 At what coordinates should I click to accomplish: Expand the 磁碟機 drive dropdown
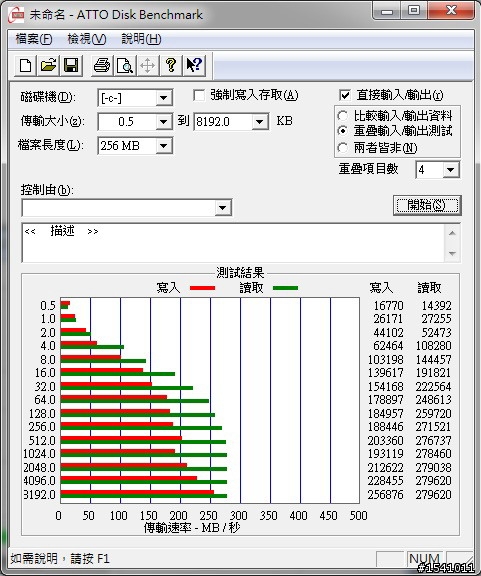tap(163, 98)
